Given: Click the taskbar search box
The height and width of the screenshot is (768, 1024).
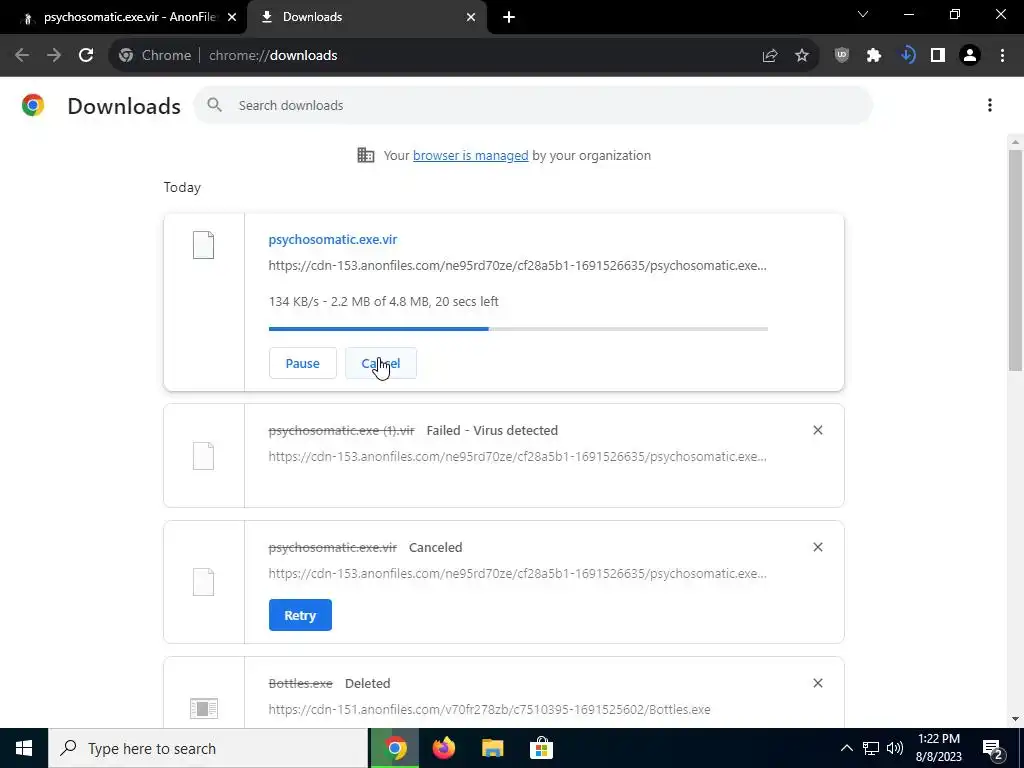Looking at the screenshot, I should point(208,748).
